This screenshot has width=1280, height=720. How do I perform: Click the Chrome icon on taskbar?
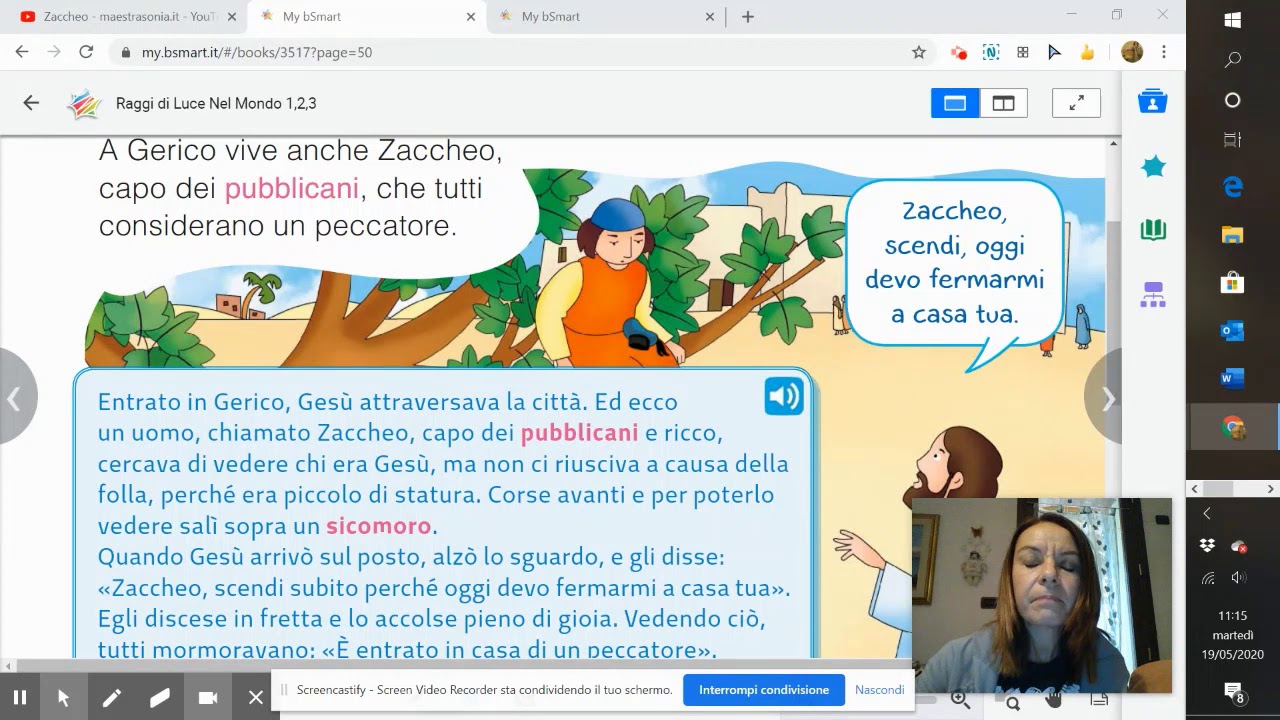point(1232,428)
